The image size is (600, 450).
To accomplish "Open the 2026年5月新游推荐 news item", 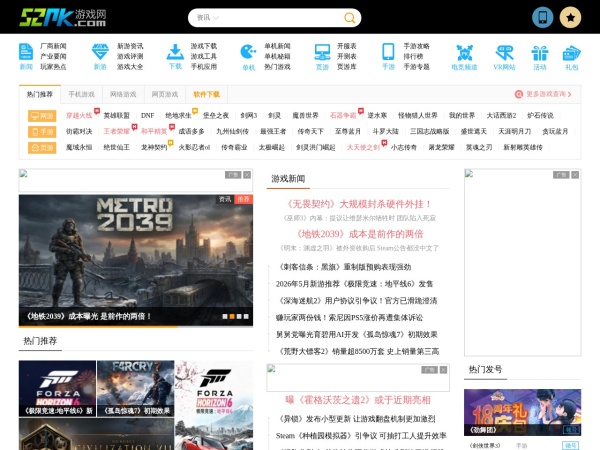I will (x=354, y=284).
